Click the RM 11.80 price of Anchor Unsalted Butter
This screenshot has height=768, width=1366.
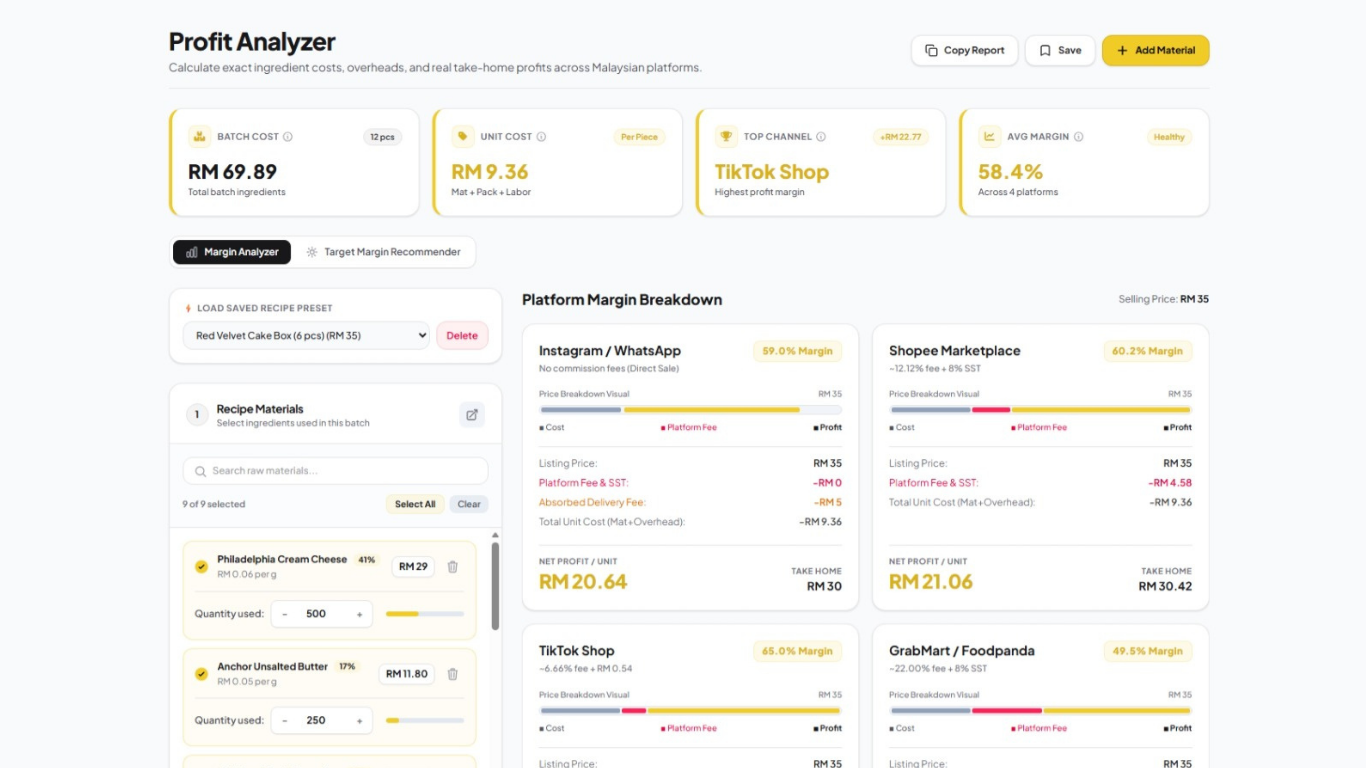coord(407,674)
